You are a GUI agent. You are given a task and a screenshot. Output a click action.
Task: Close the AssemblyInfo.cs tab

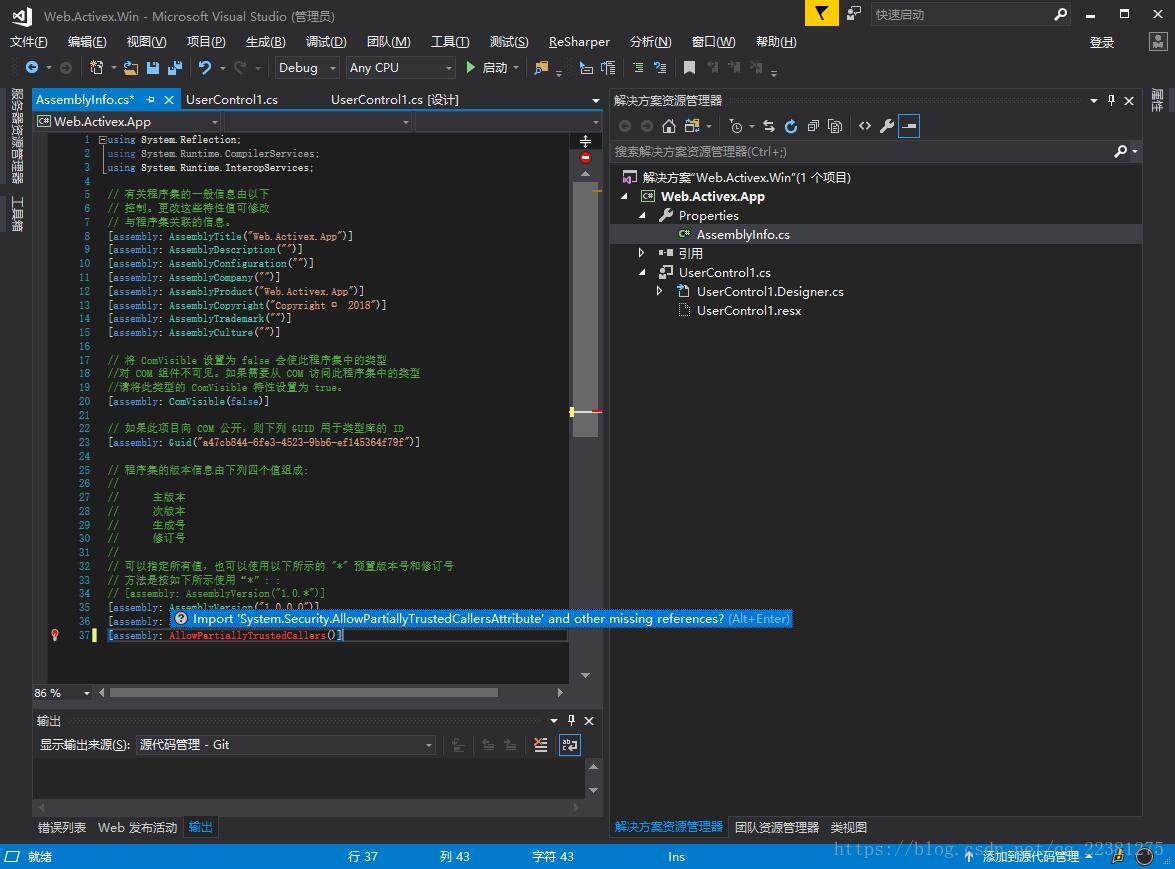[169, 100]
